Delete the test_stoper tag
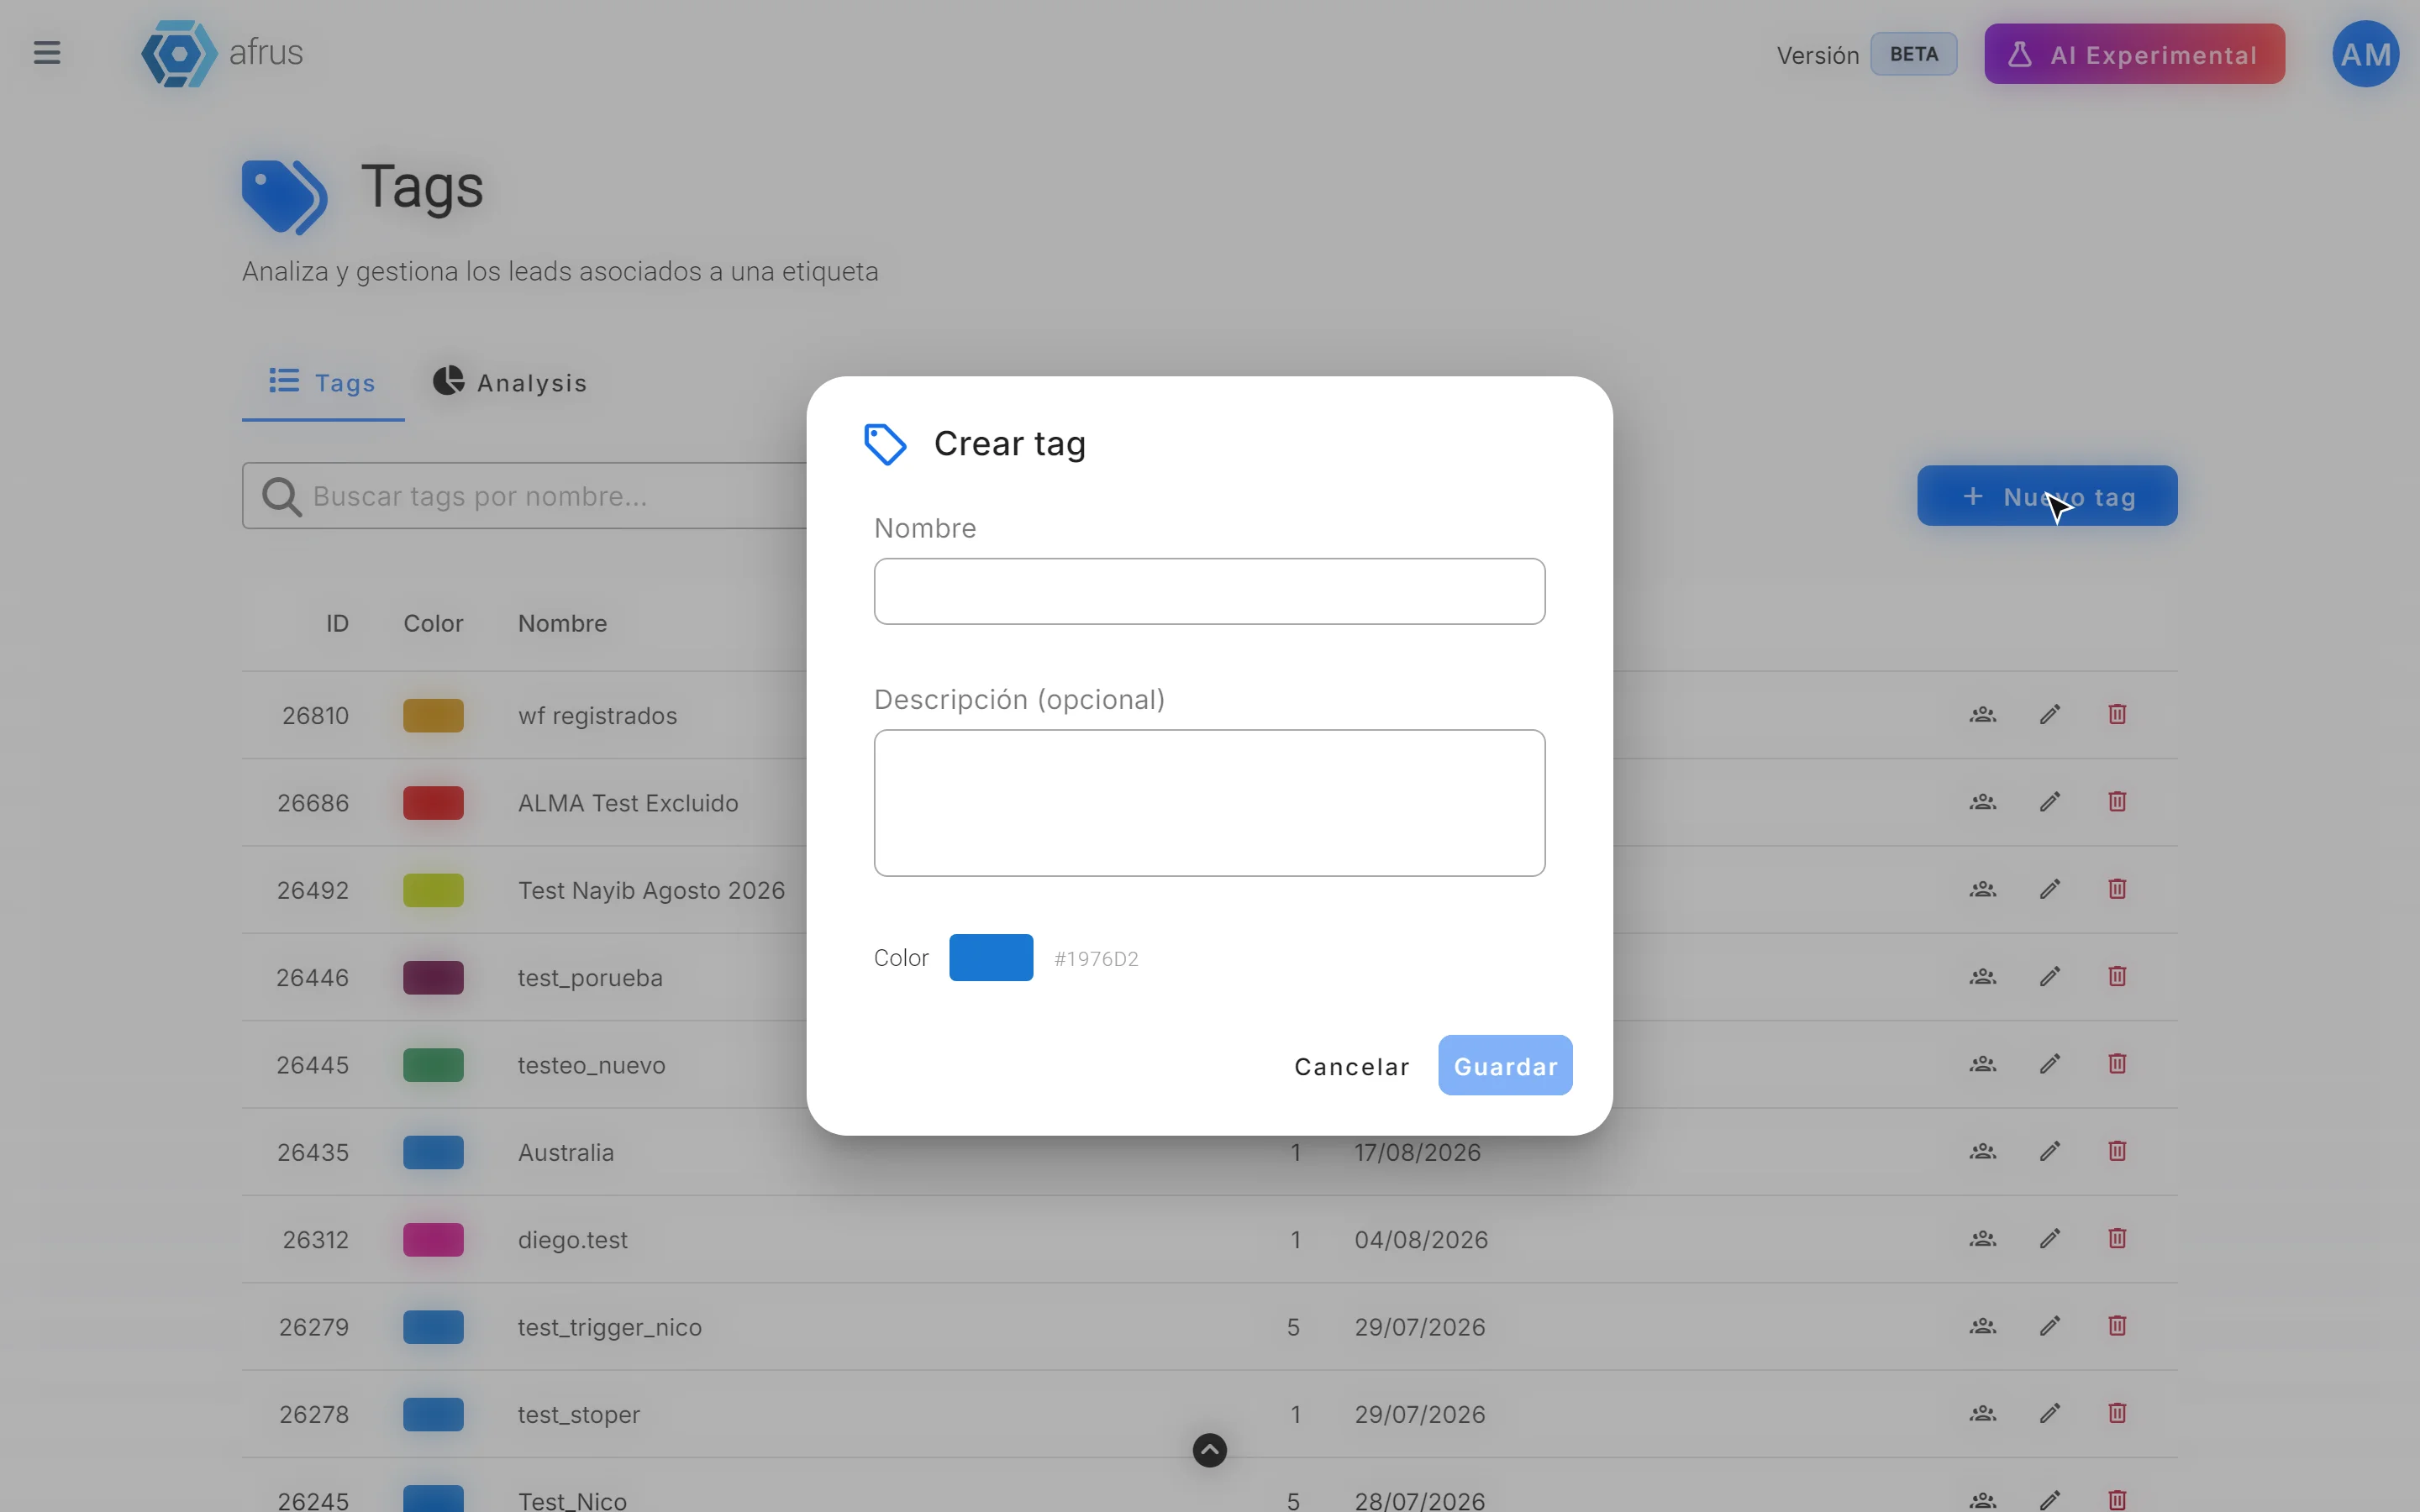Screen dimensions: 2420x1512 pos(2117,1413)
